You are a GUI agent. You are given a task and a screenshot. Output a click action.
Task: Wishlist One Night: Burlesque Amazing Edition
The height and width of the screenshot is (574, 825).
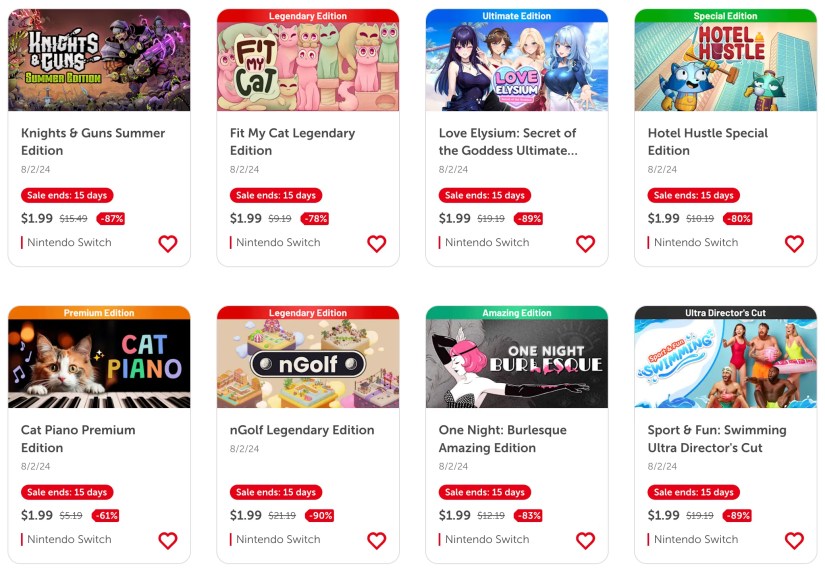(x=586, y=540)
